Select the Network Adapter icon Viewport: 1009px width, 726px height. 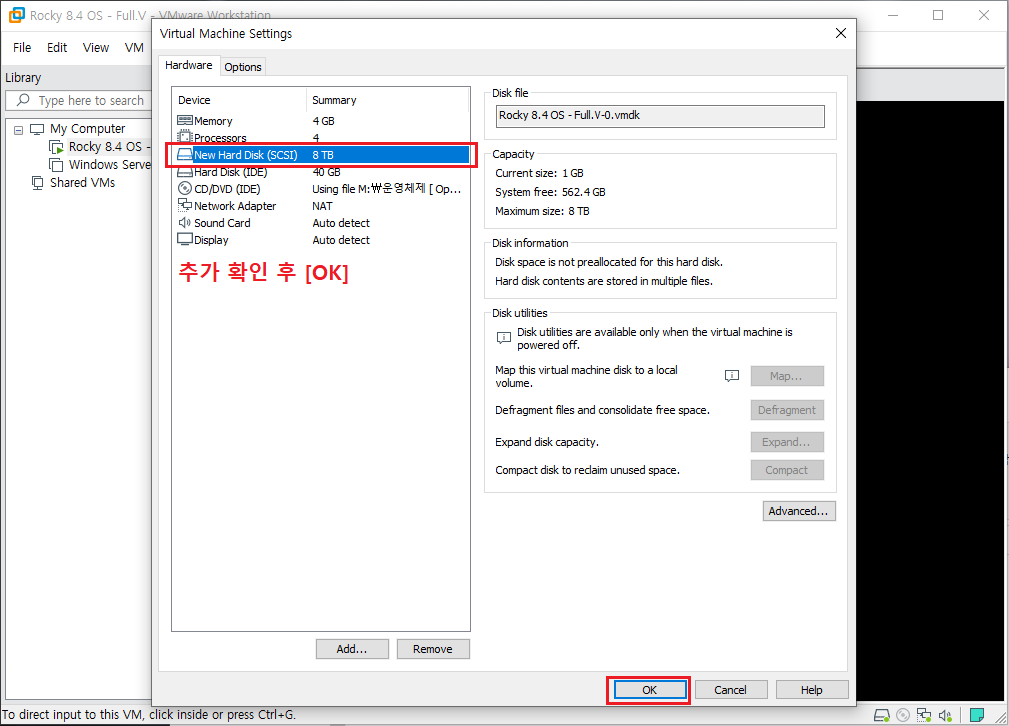point(185,205)
